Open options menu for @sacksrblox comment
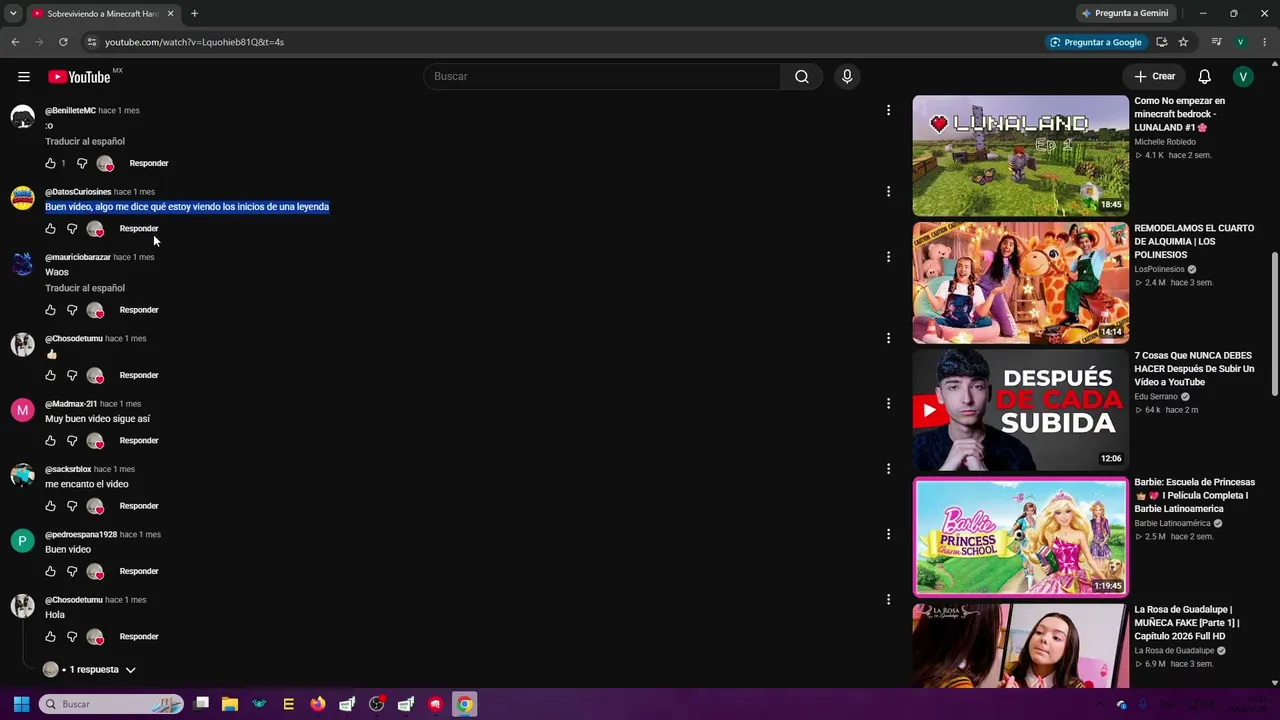Viewport: 1280px width, 720px height. (888, 469)
